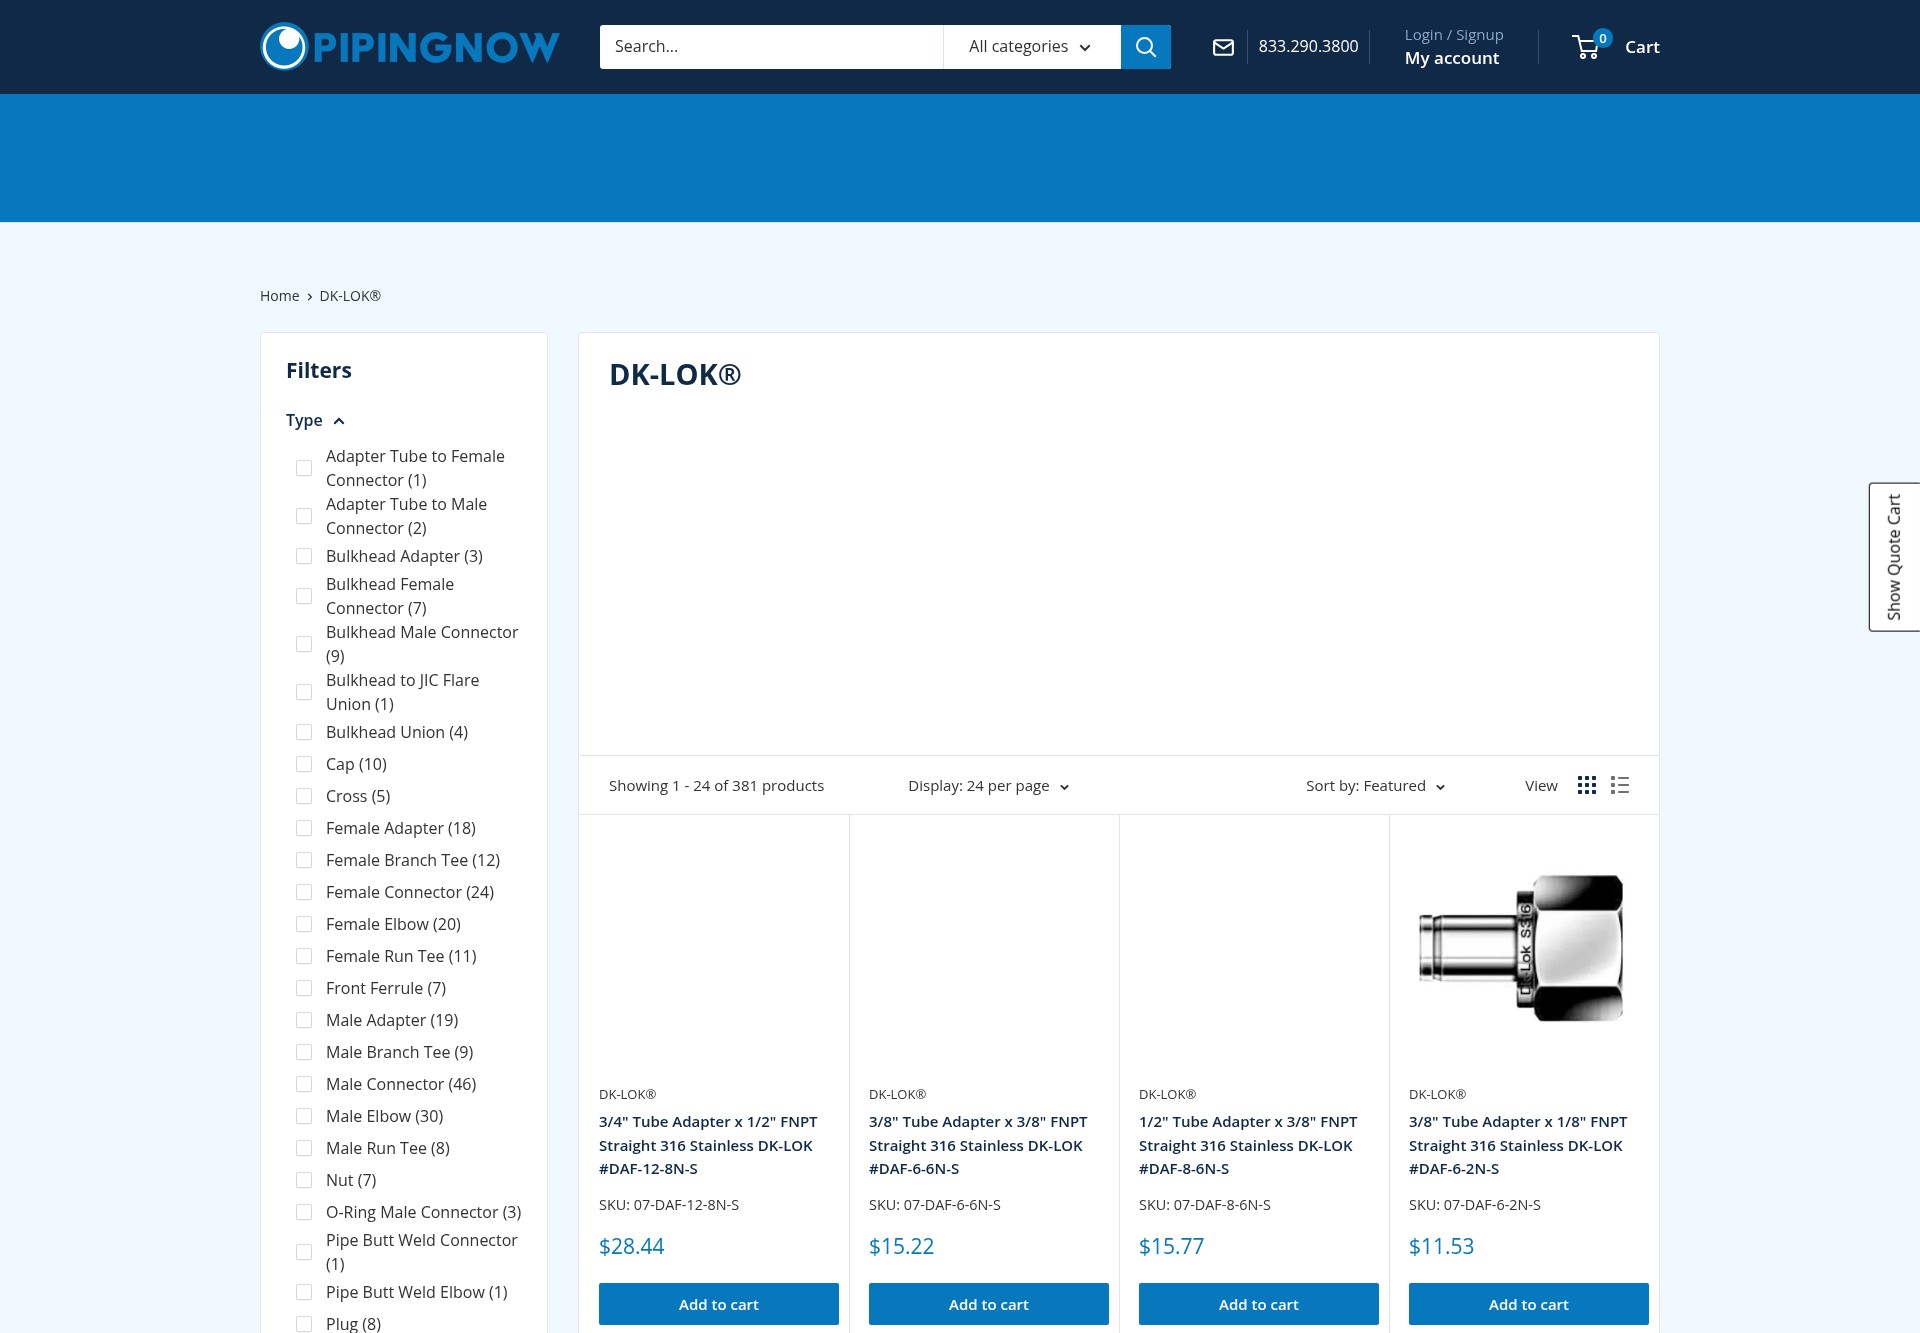Check O-Ring Male Connector filter
Viewport: 1920px width, 1333px height.
pos(304,1212)
